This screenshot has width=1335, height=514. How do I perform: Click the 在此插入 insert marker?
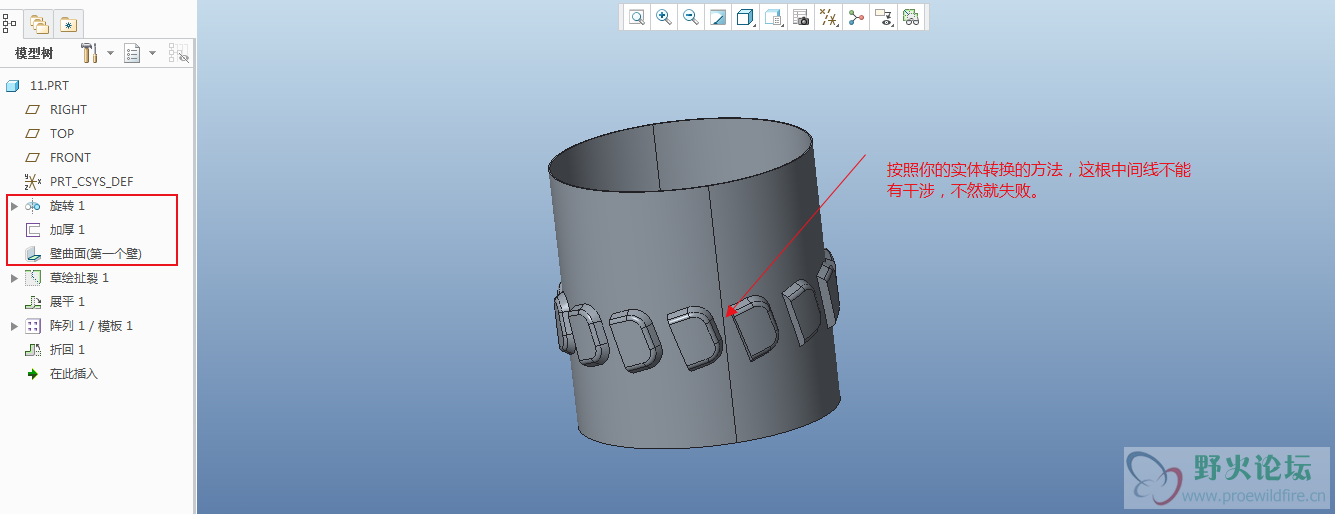(x=73, y=374)
